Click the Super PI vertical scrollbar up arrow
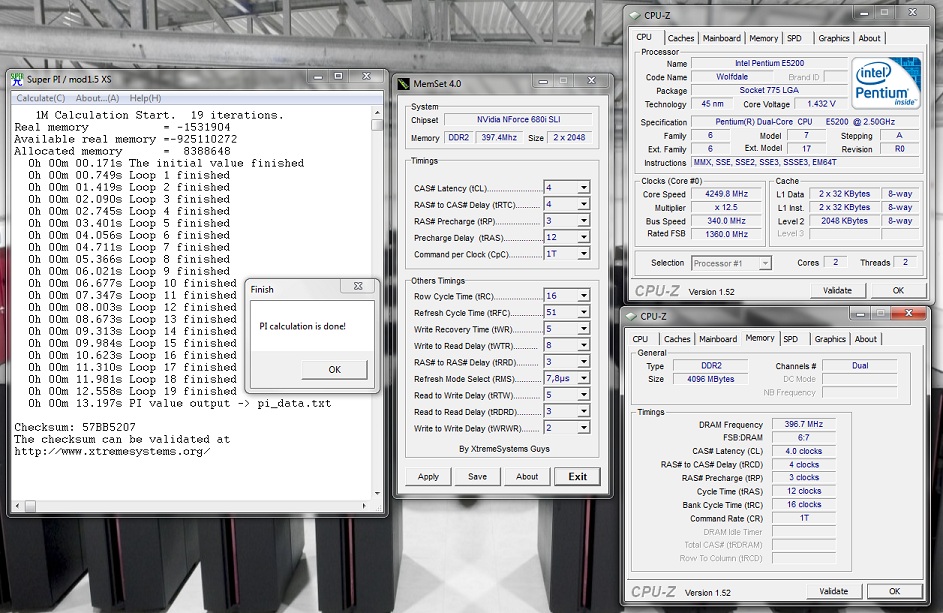943x613 pixels. tap(377, 112)
